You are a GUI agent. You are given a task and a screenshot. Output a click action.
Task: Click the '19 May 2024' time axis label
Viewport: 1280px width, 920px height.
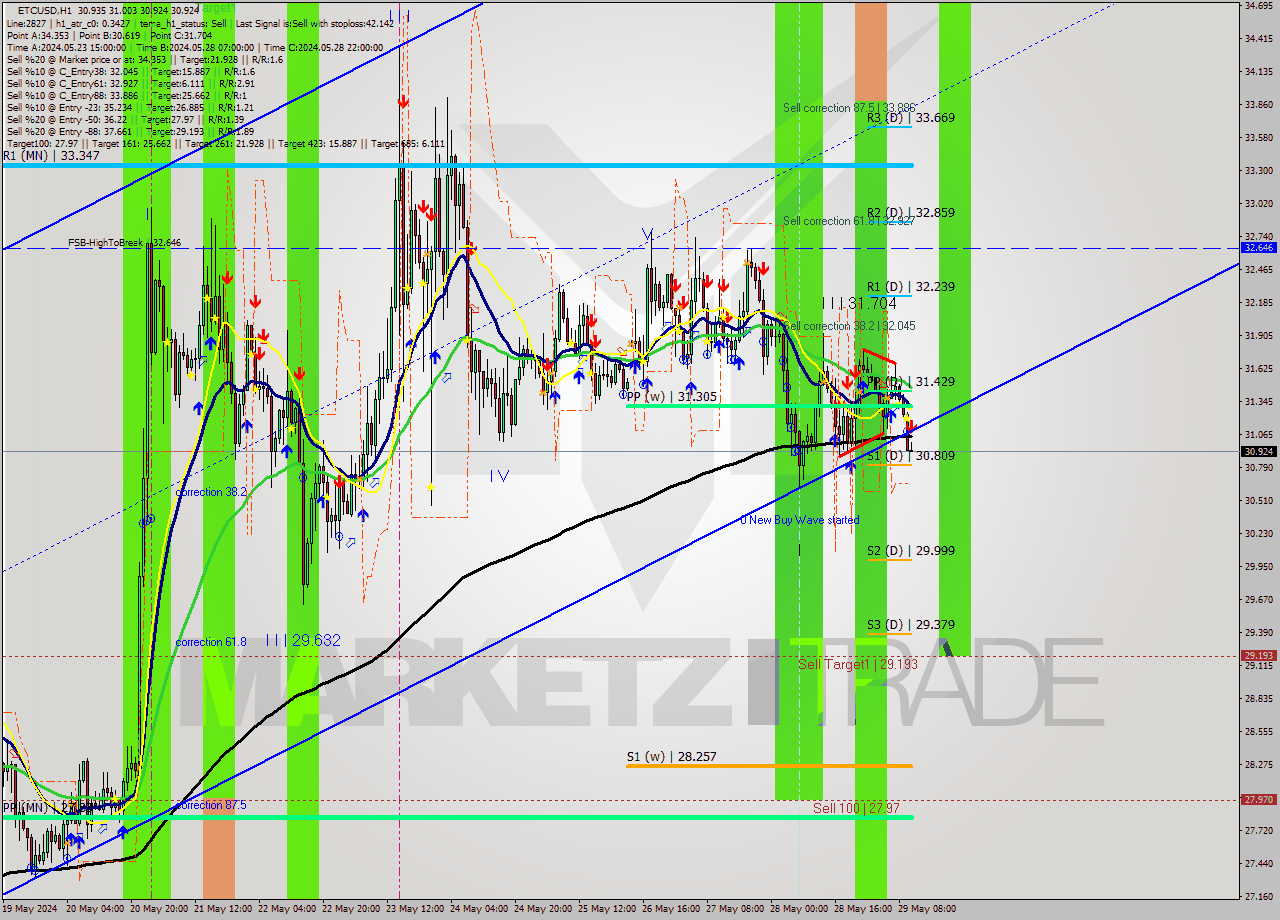pyautogui.click(x=30, y=909)
